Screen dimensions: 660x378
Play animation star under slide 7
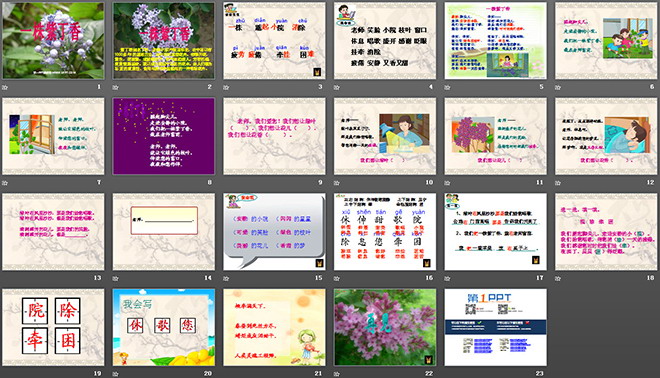(x=5, y=183)
